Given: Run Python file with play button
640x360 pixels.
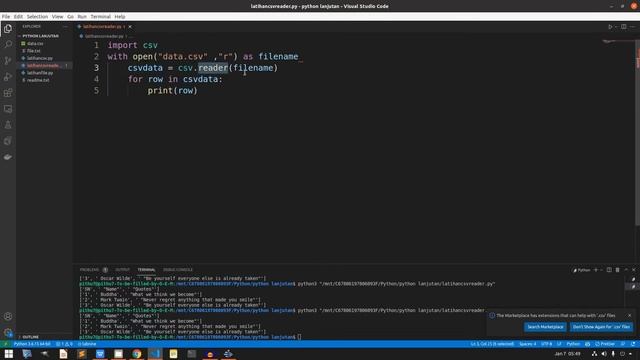Looking at the screenshot, I should pos(610,27).
